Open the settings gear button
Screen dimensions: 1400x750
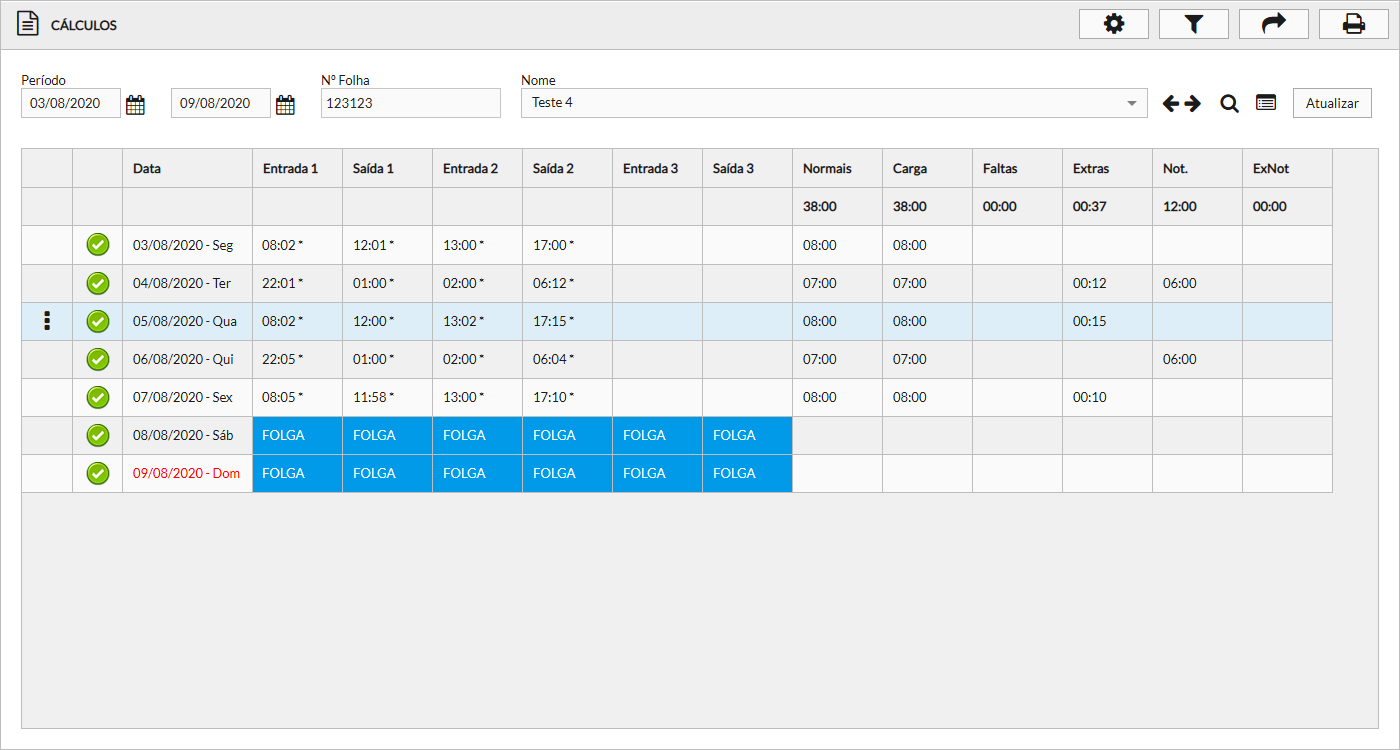point(1113,24)
